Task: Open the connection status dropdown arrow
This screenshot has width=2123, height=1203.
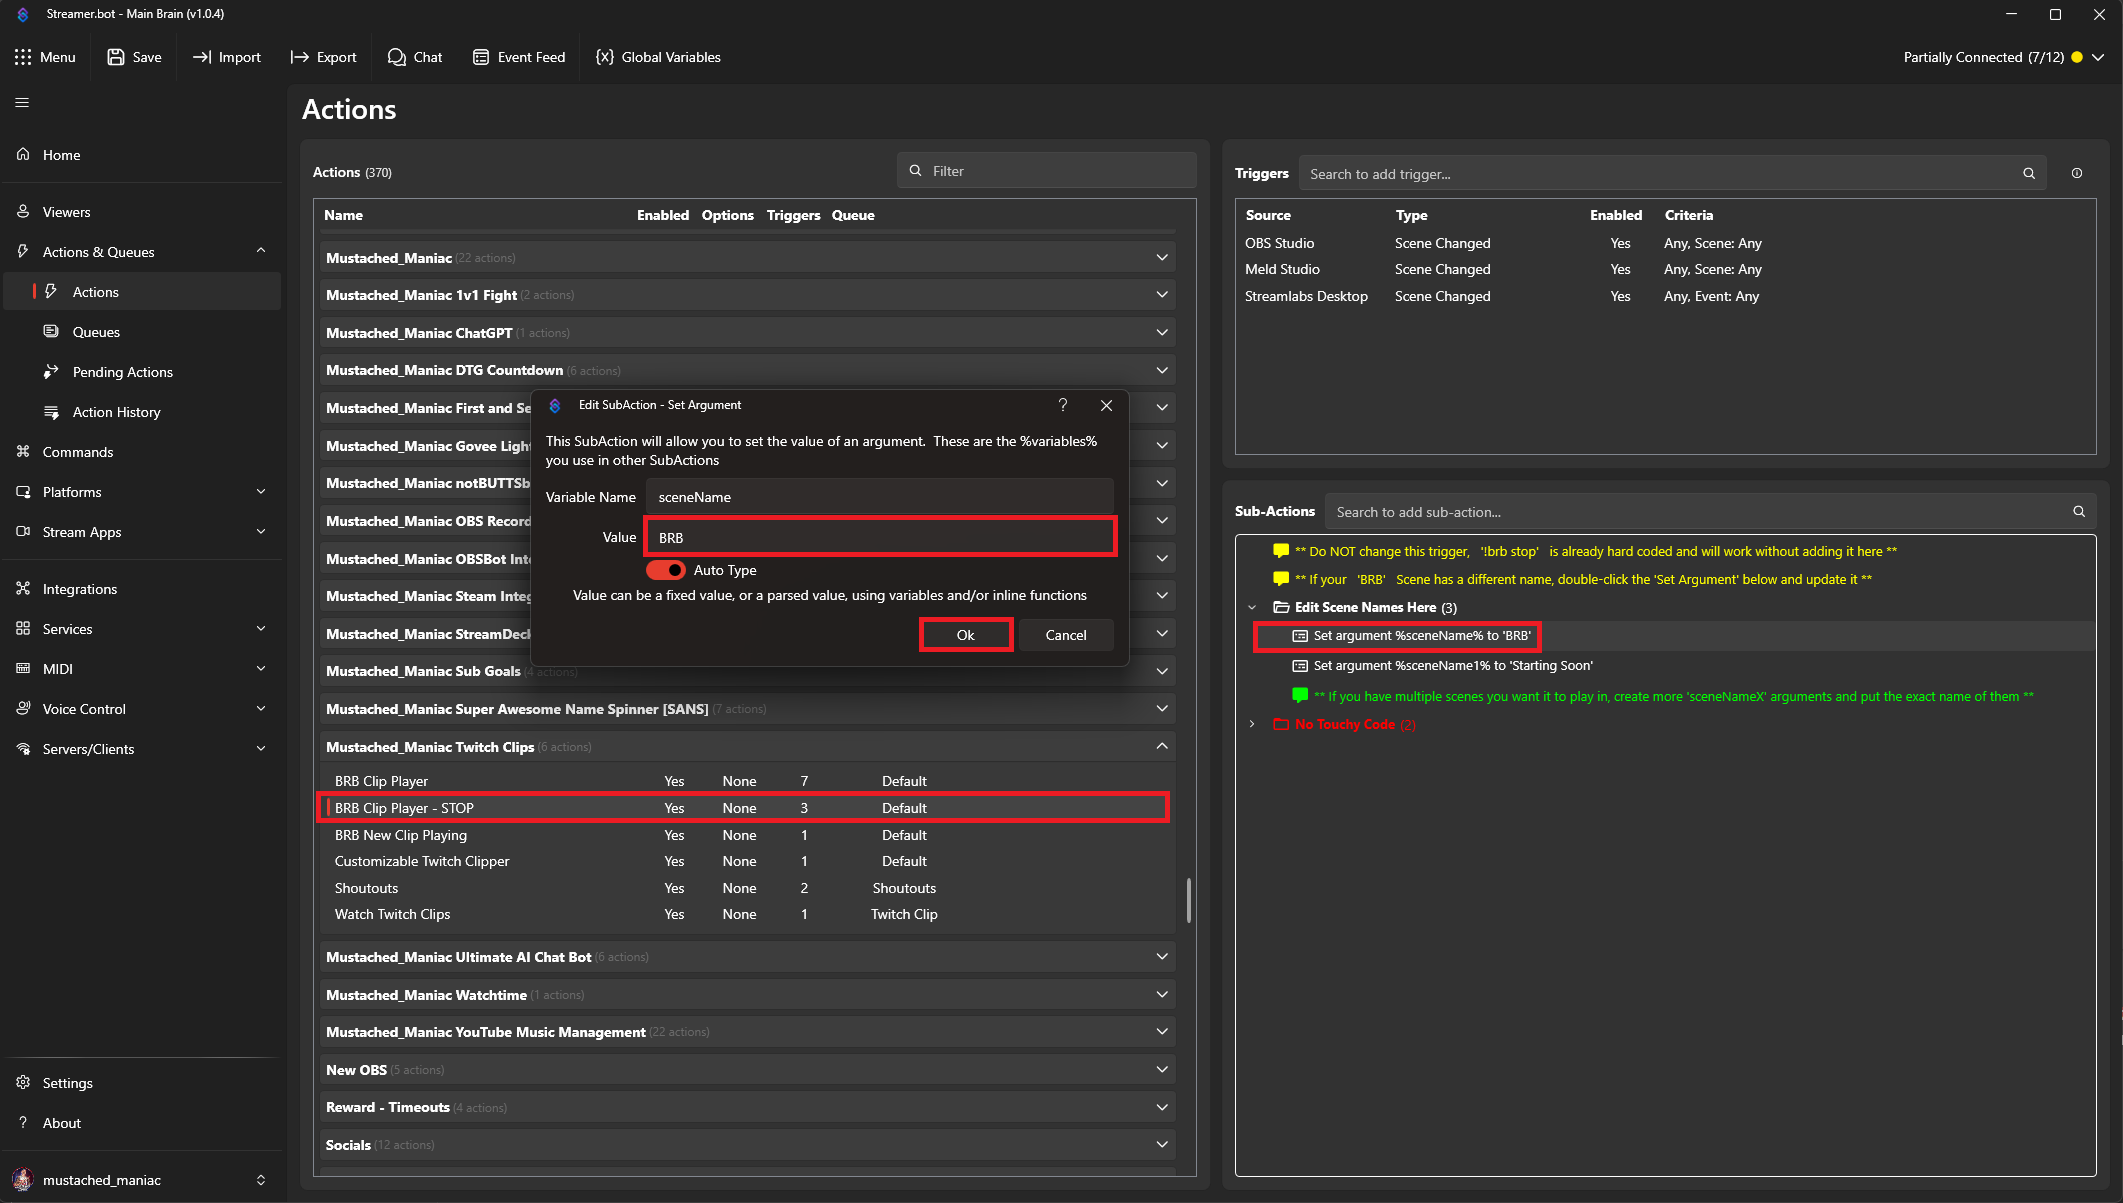Action: pyautogui.click(x=2099, y=57)
